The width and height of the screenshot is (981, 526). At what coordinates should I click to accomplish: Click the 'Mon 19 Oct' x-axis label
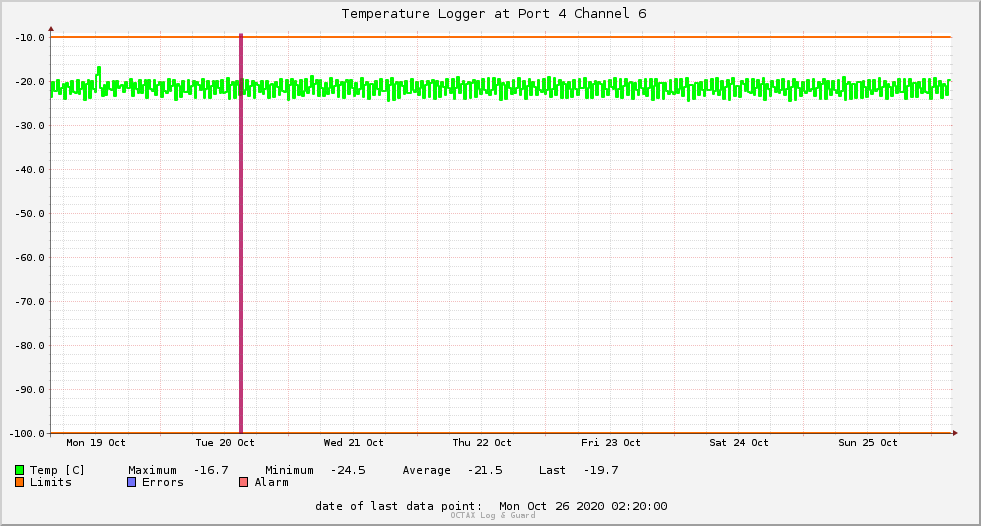pyautogui.click(x=96, y=443)
